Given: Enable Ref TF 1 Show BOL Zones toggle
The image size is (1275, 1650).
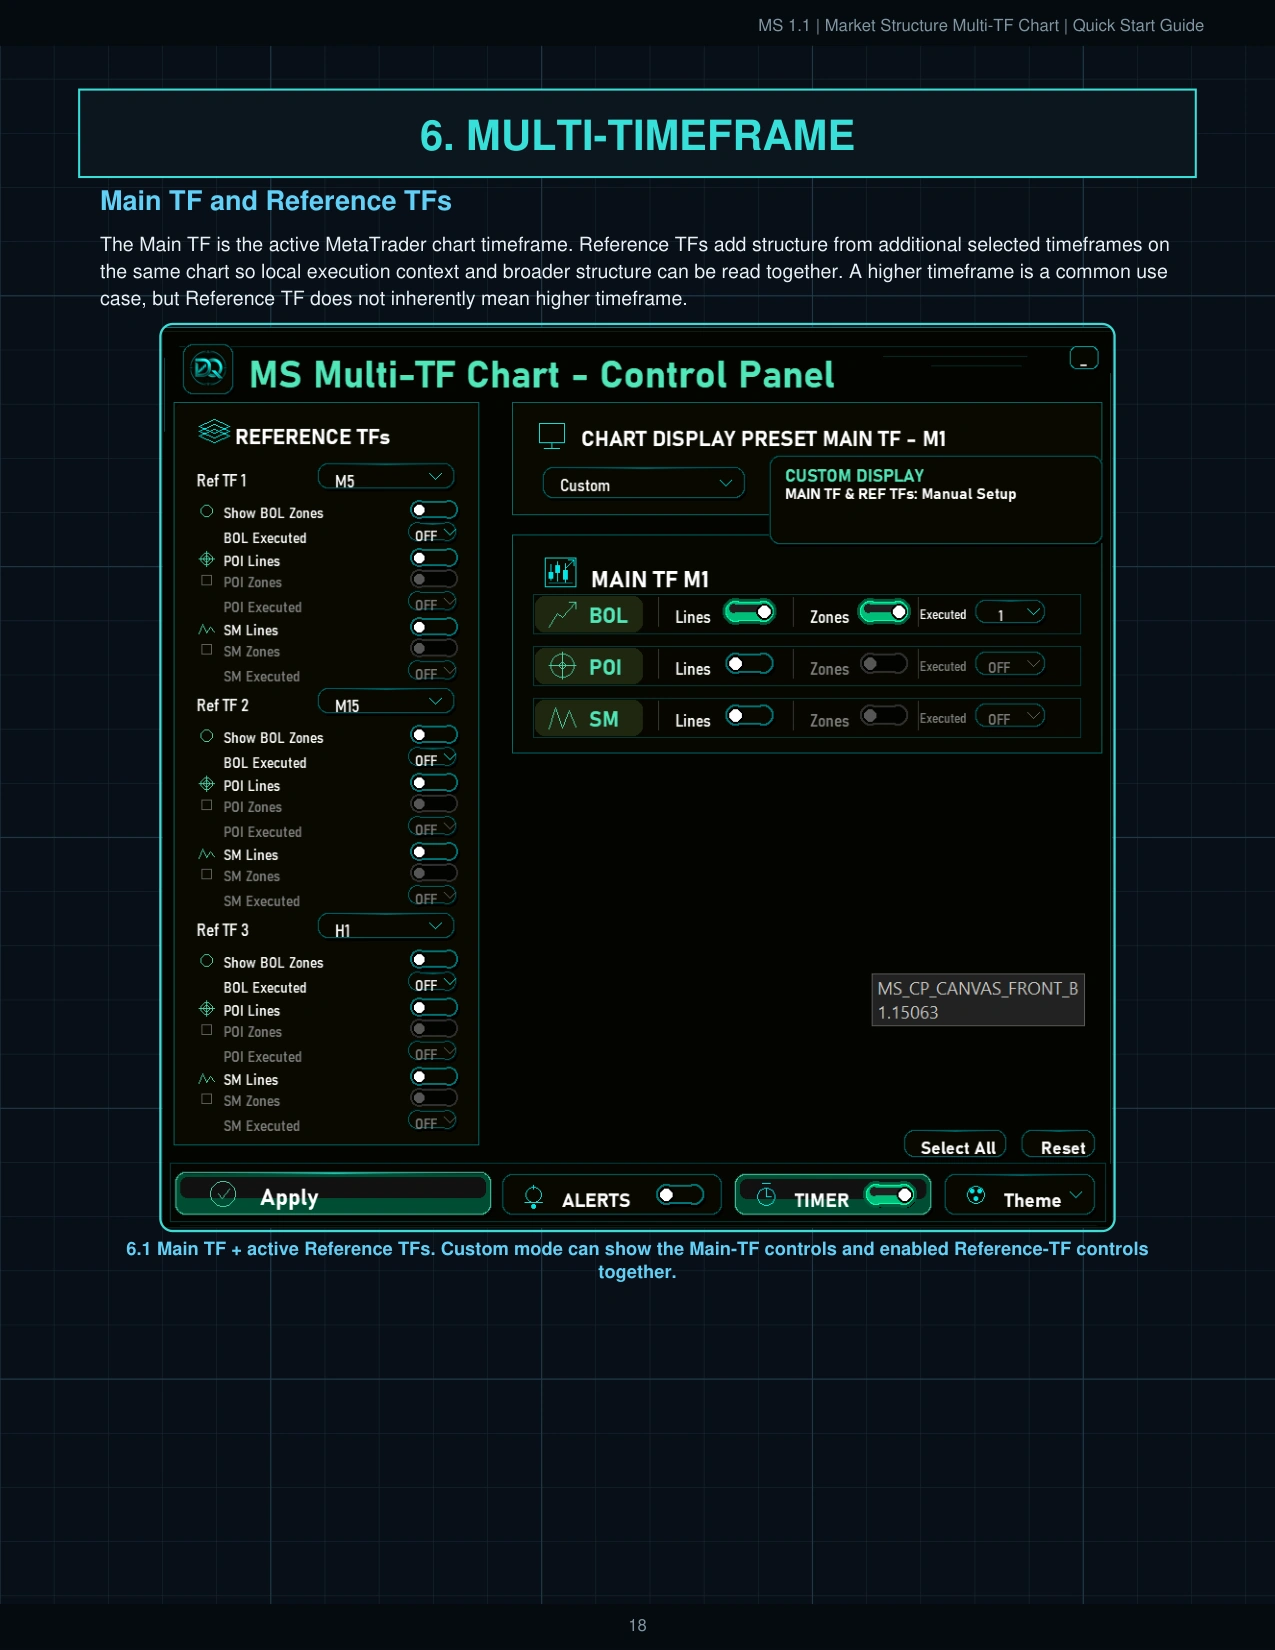Looking at the screenshot, I should coord(434,510).
